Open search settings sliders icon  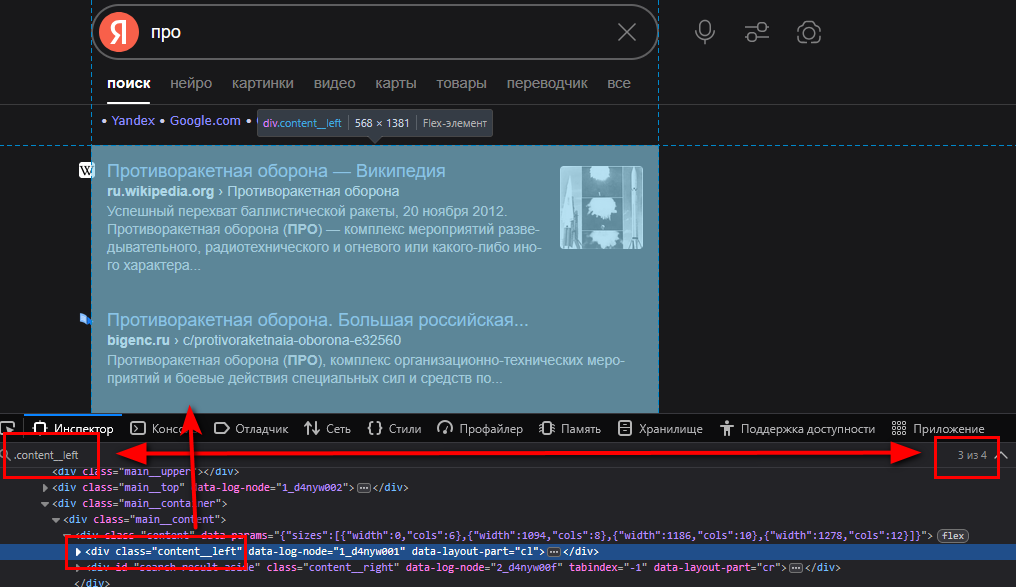[x=757, y=32]
